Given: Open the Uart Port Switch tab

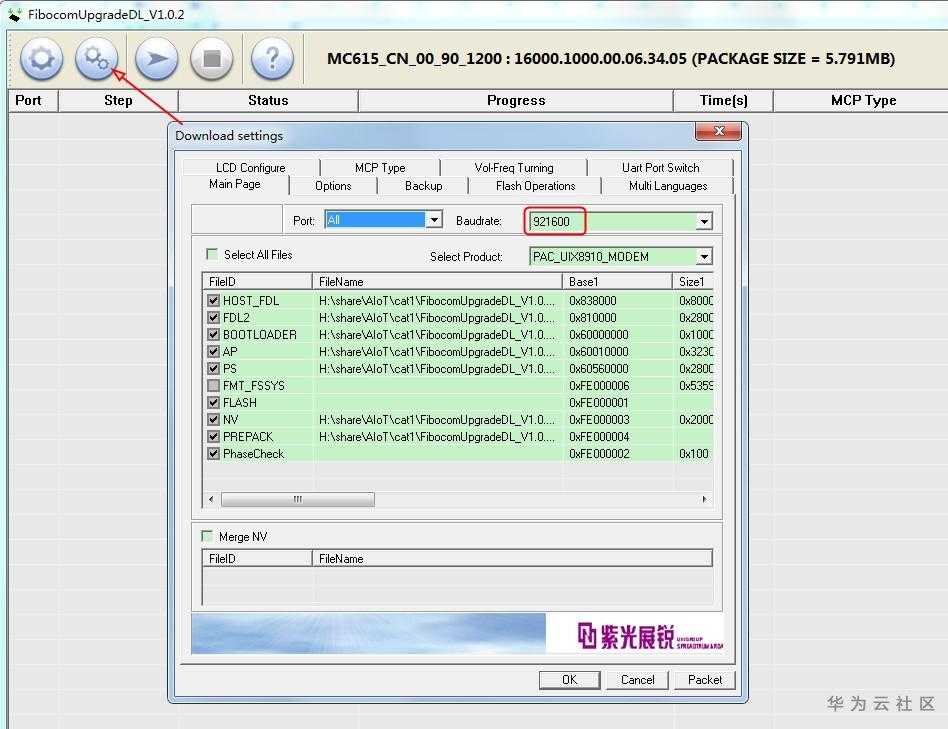Looking at the screenshot, I should (660, 167).
